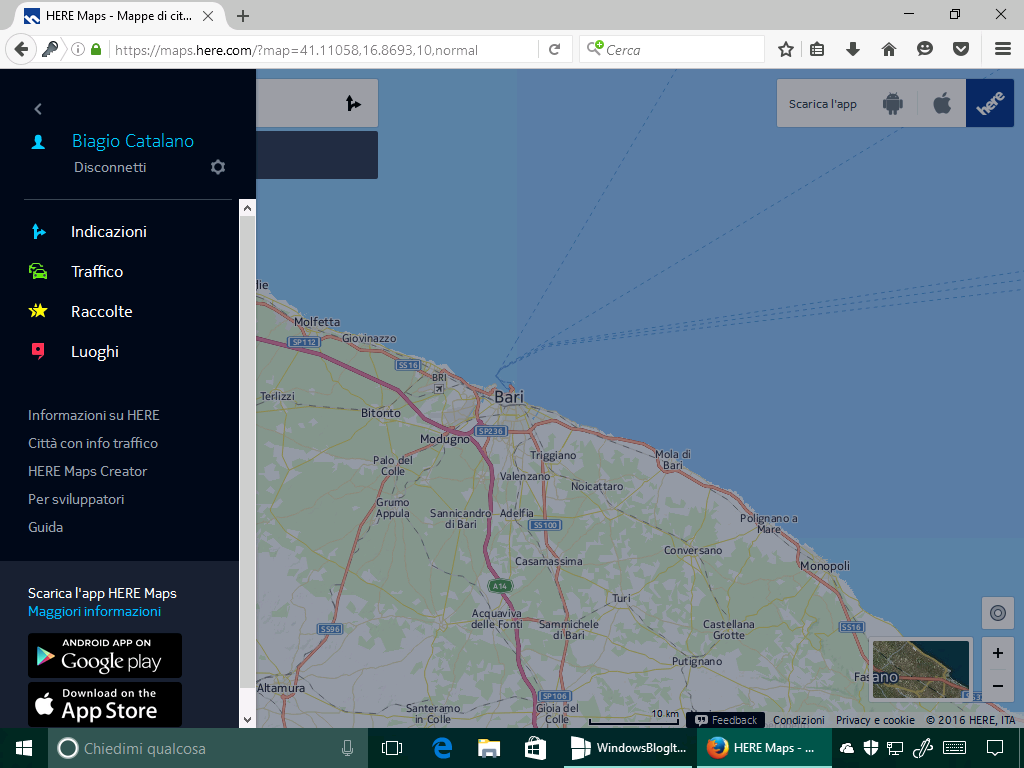Open Task View in taskbar
1024x768 pixels.
pyautogui.click(x=392, y=748)
